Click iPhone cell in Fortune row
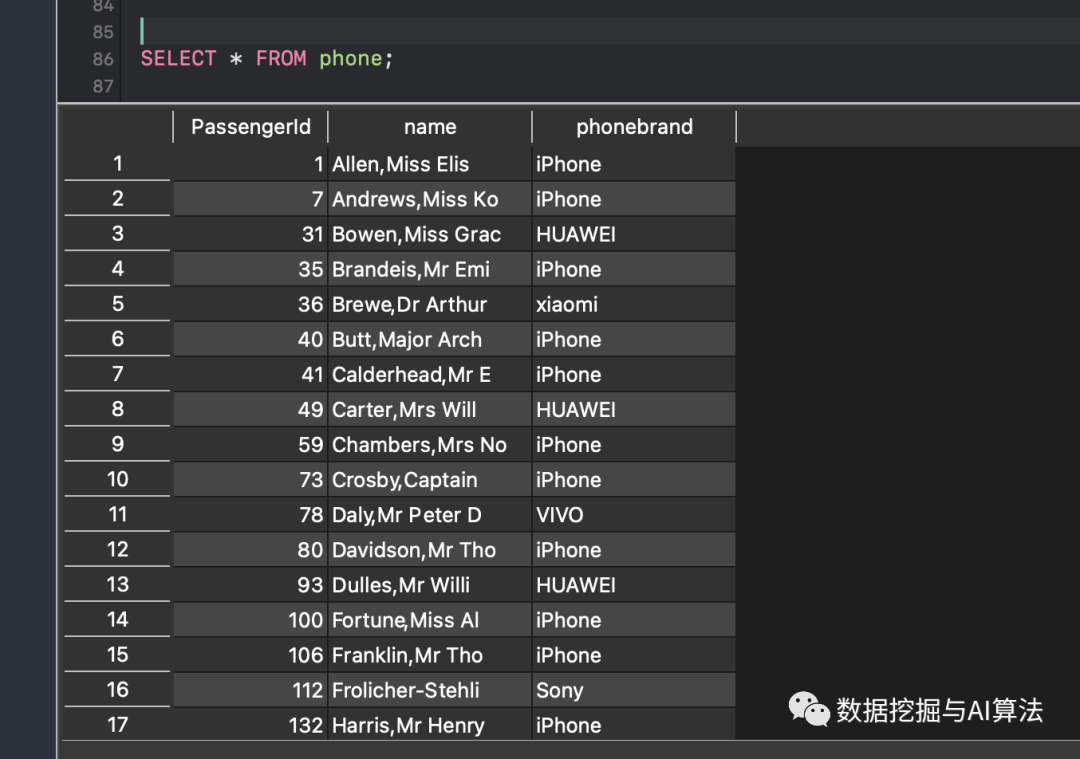1080x759 pixels. pyautogui.click(x=634, y=621)
